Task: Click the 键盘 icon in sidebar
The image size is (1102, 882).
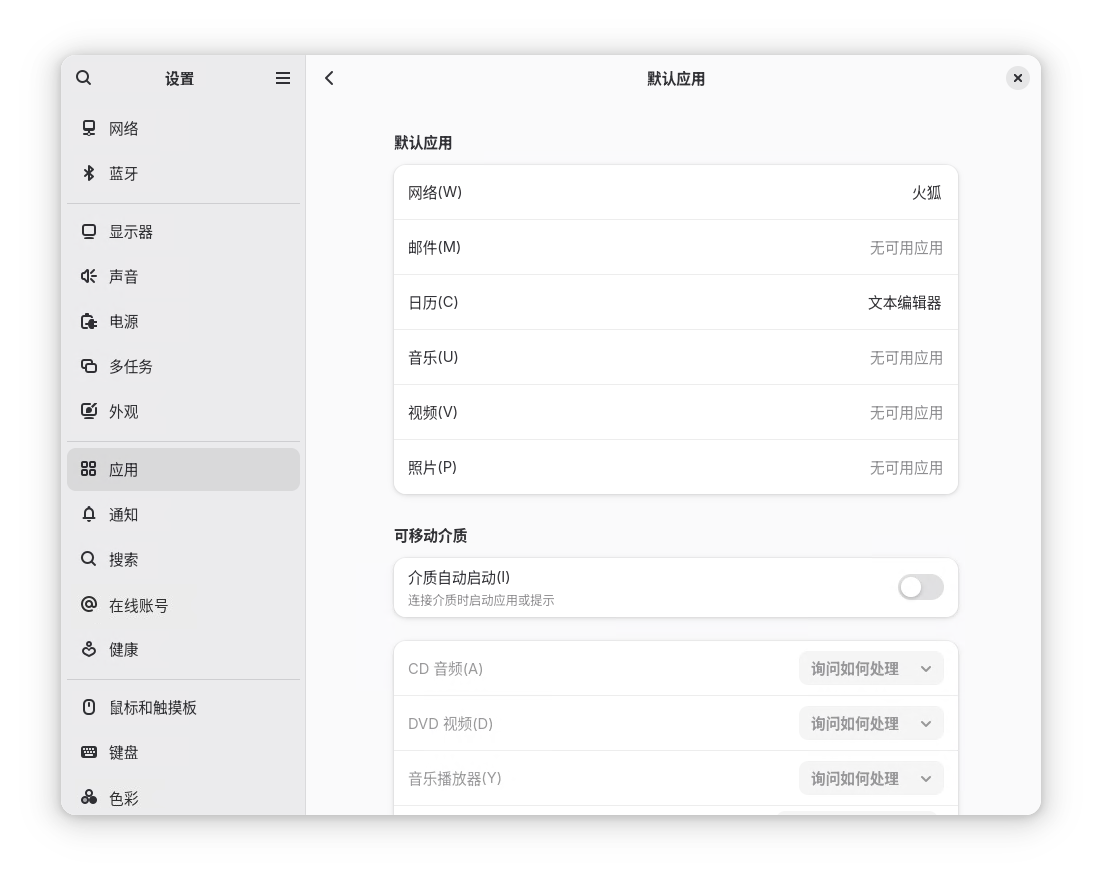Action: click(x=88, y=752)
